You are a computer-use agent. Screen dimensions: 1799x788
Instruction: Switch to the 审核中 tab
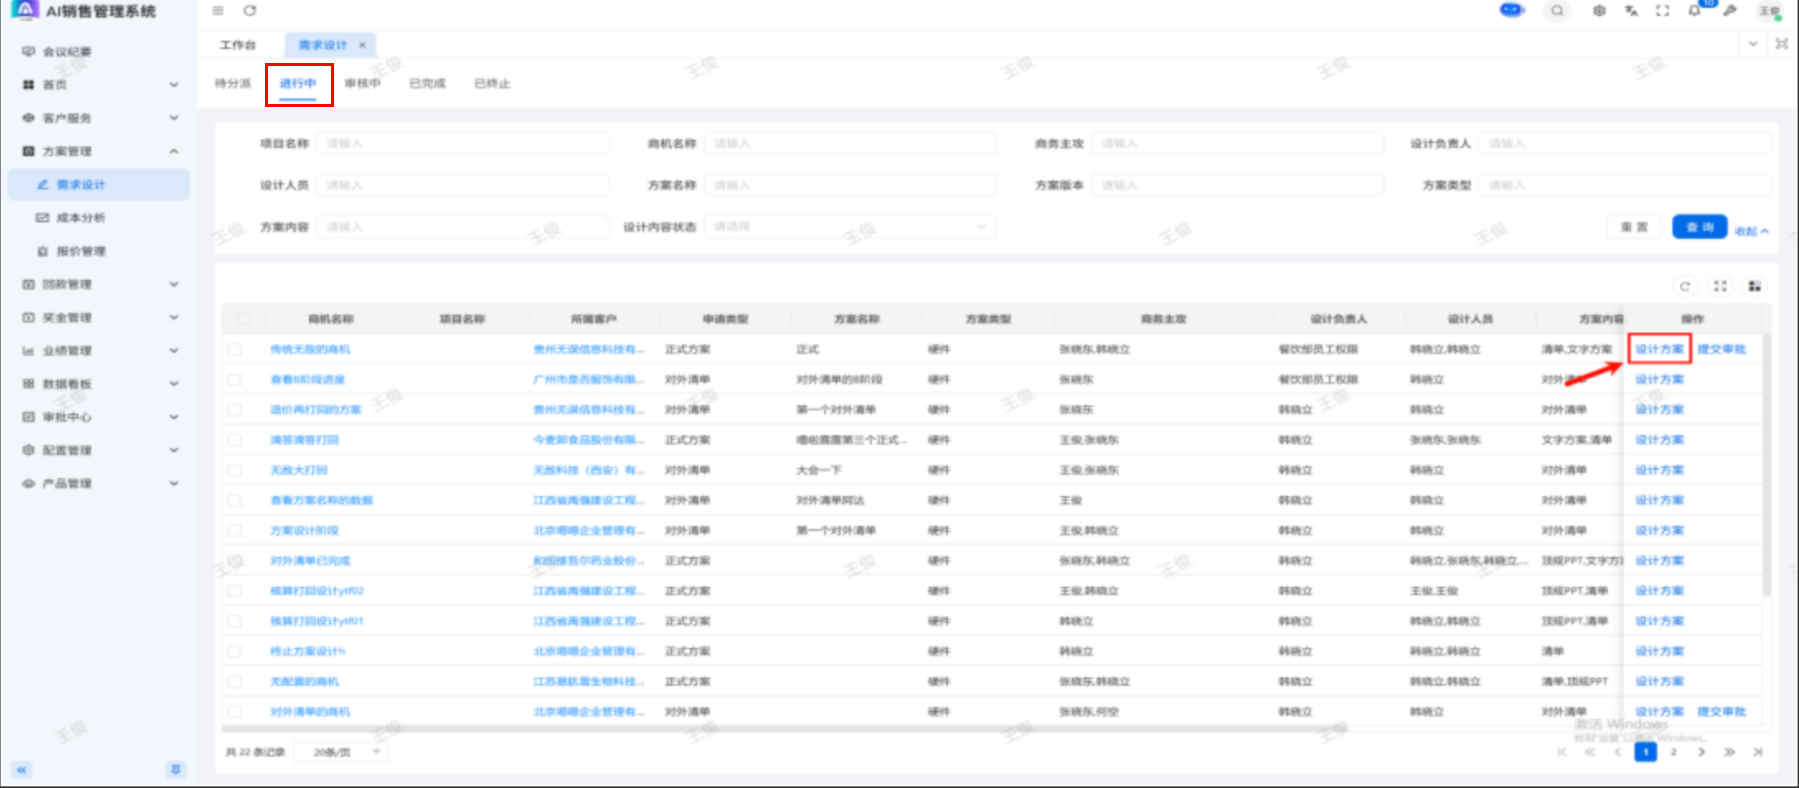tap(362, 83)
